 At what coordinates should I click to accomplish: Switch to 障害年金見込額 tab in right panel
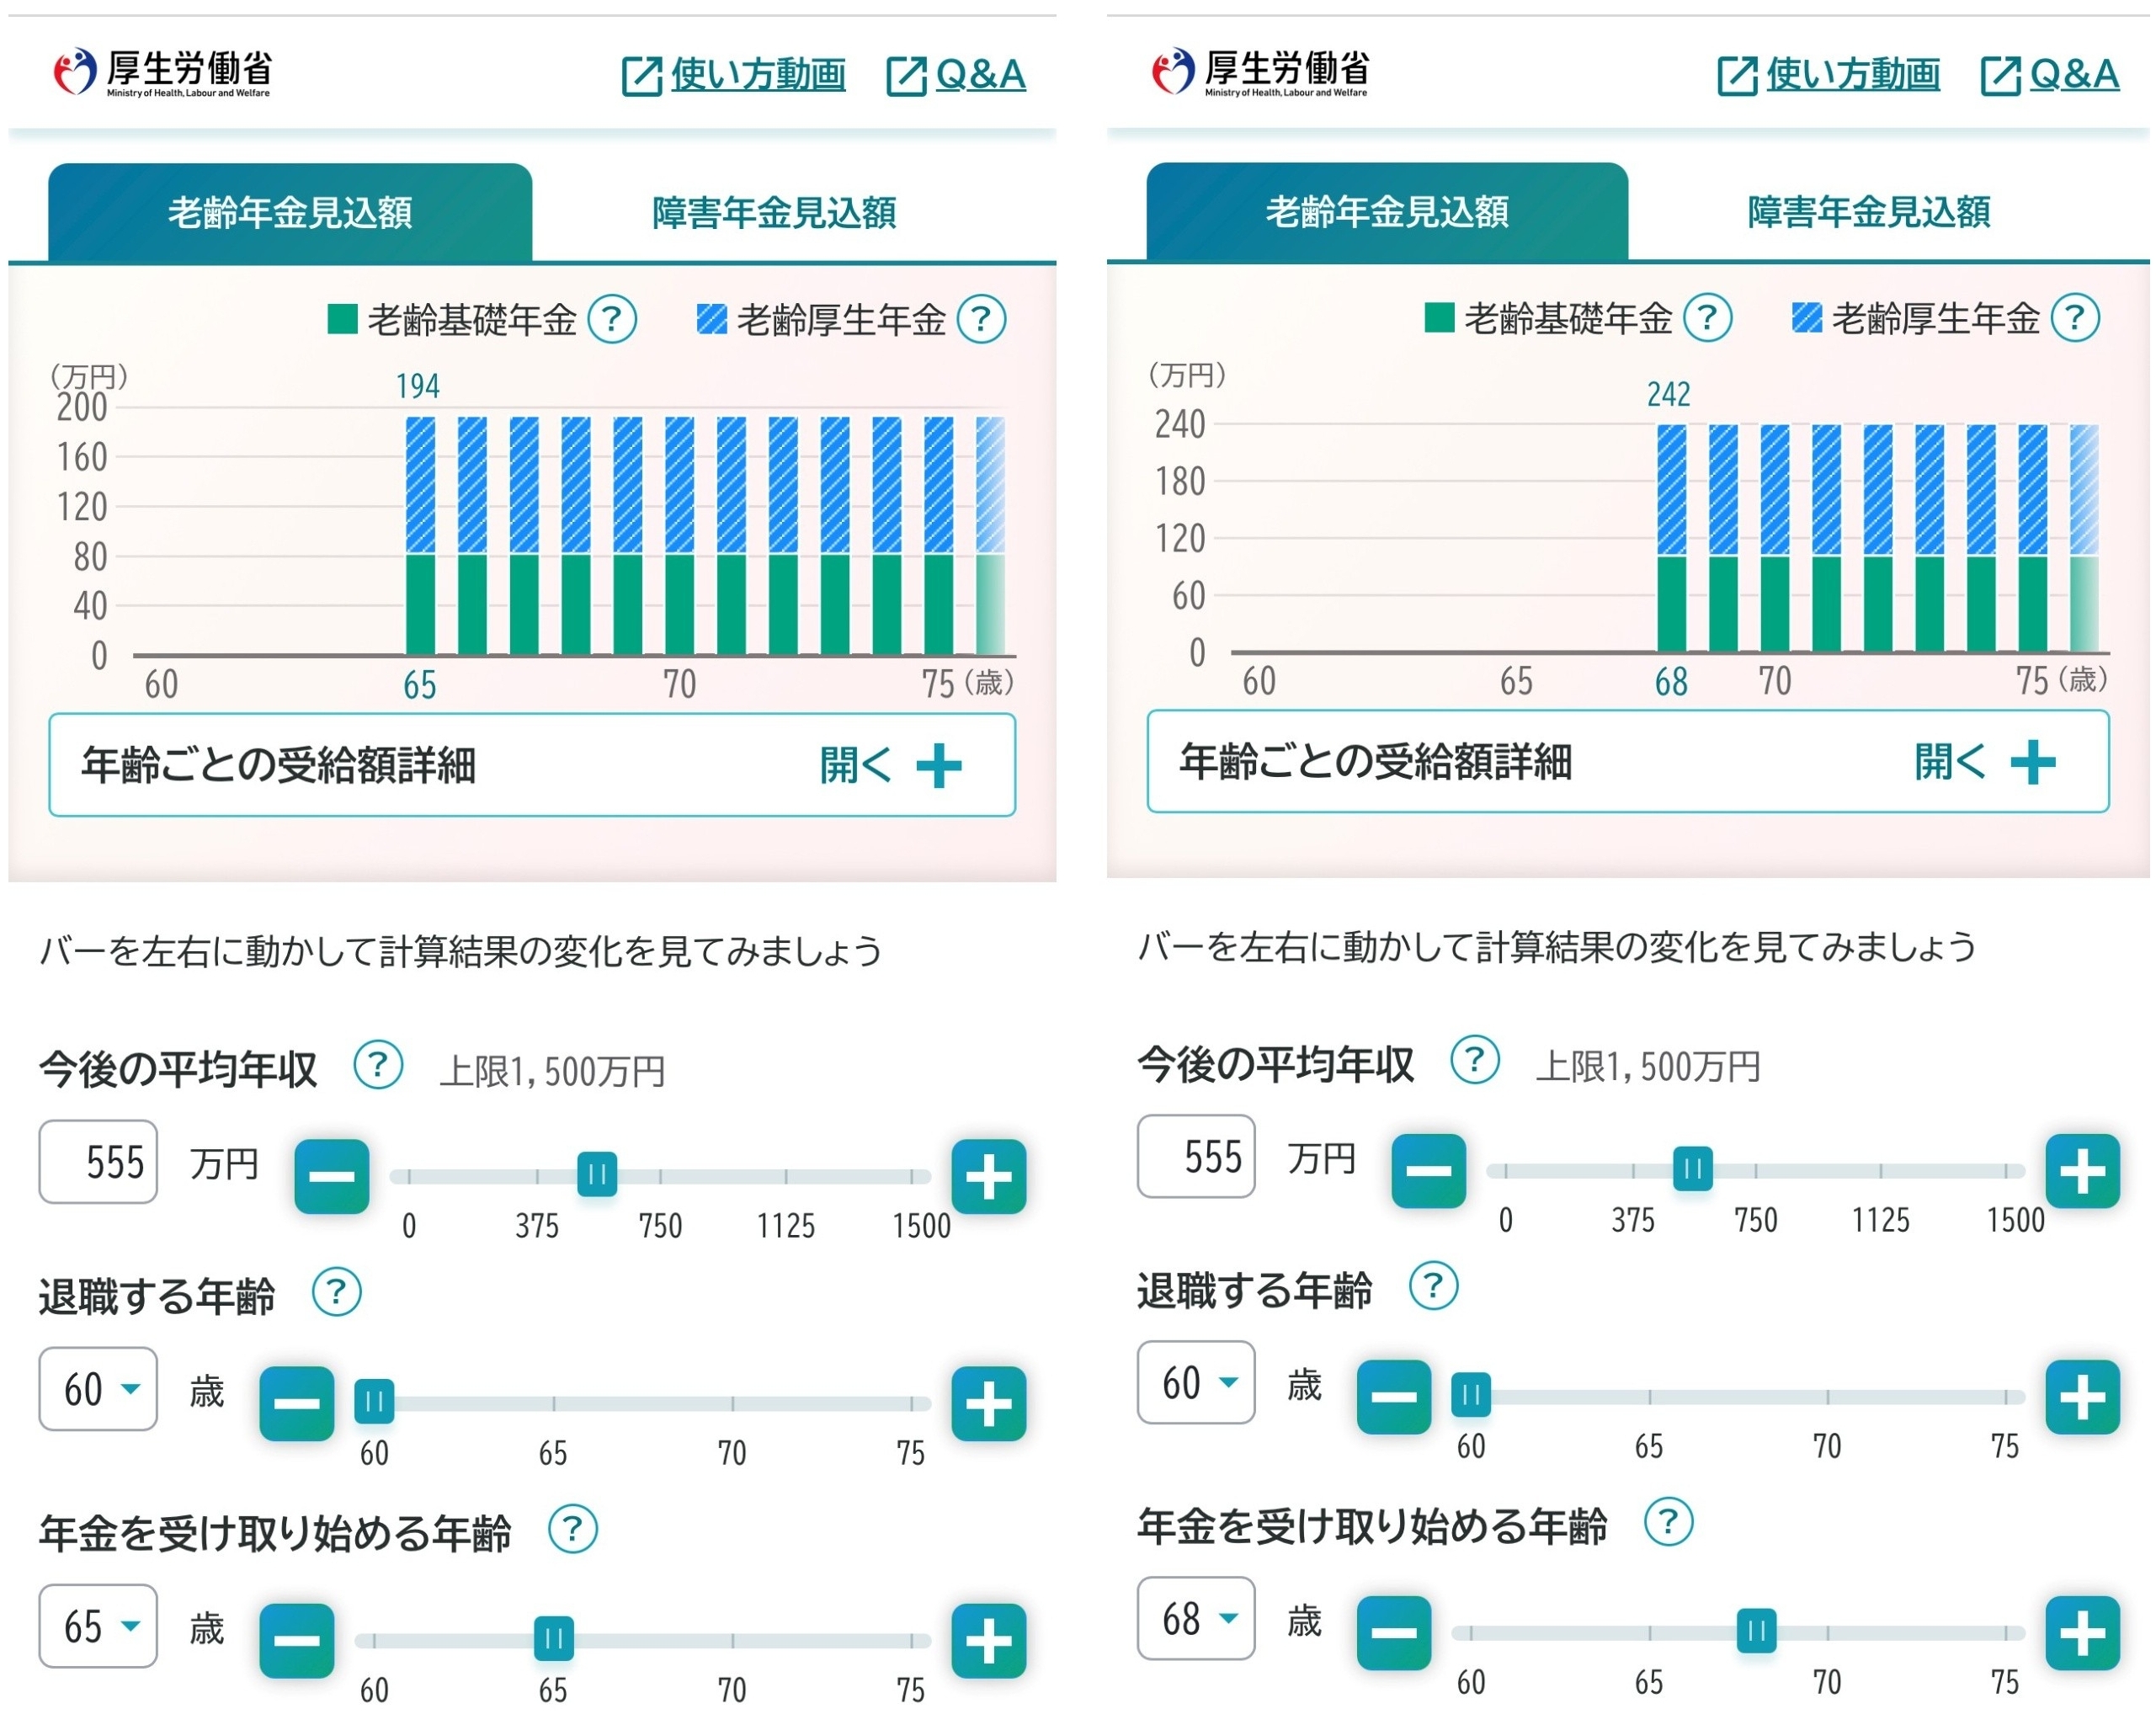pos(1869,211)
